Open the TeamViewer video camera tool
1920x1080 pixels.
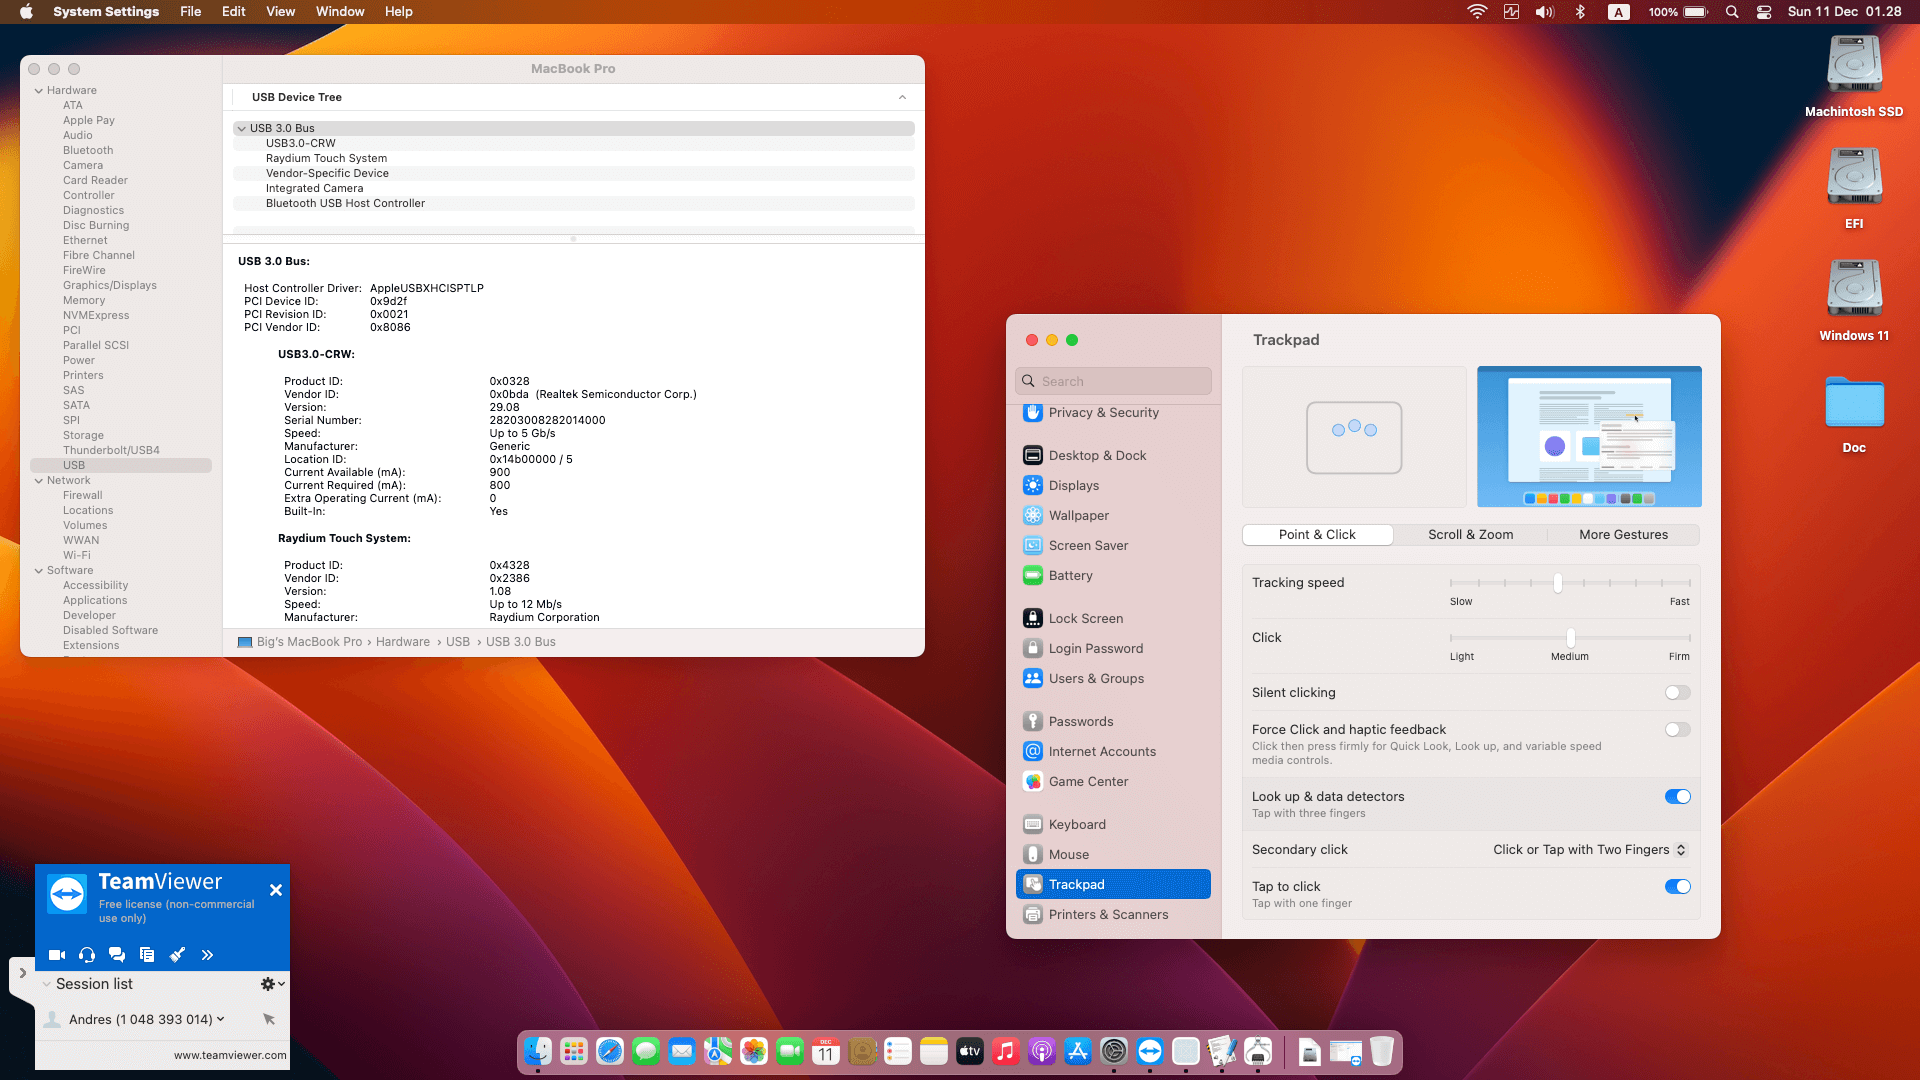click(x=57, y=955)
